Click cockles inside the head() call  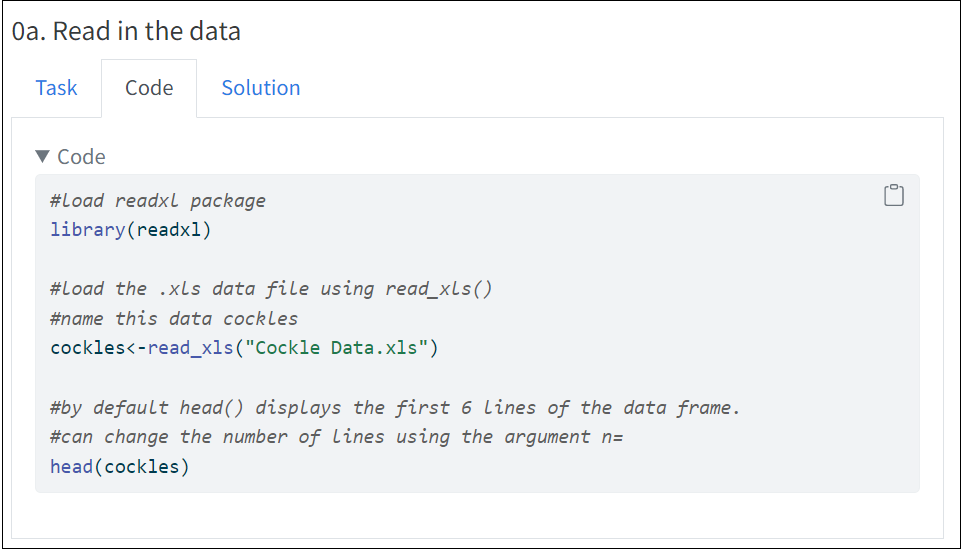(142, 466)
